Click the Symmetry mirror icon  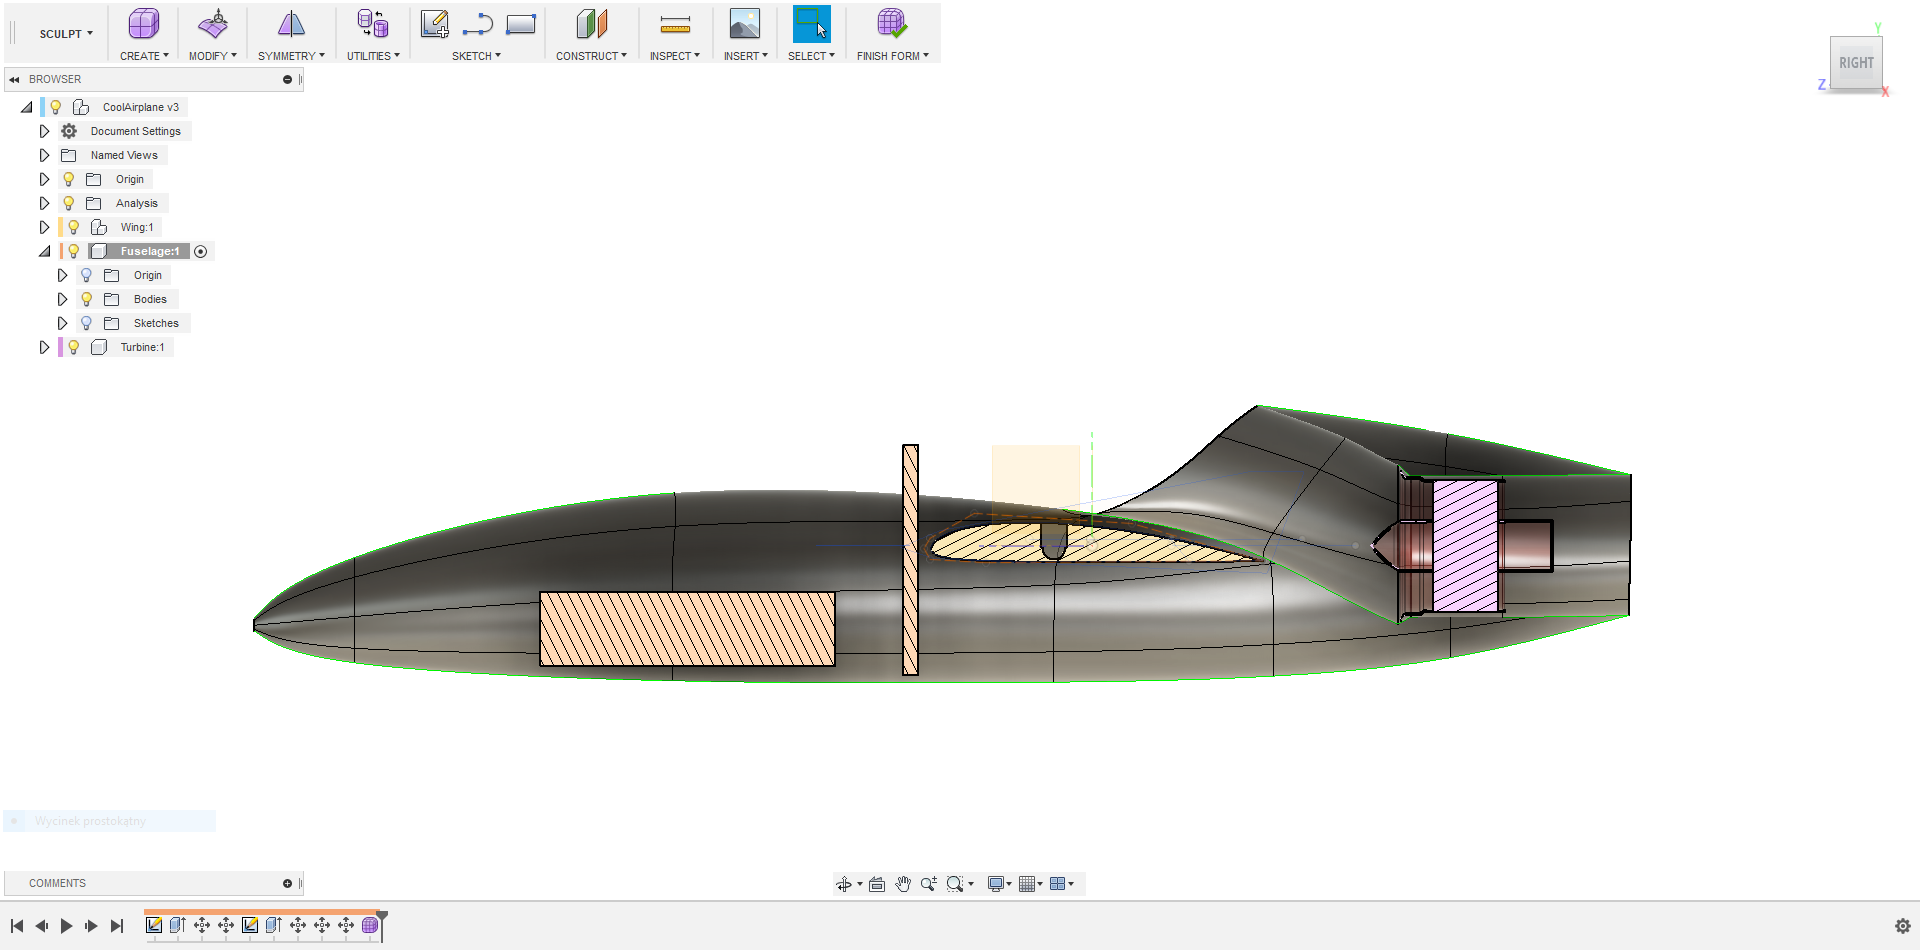[291, 24]
